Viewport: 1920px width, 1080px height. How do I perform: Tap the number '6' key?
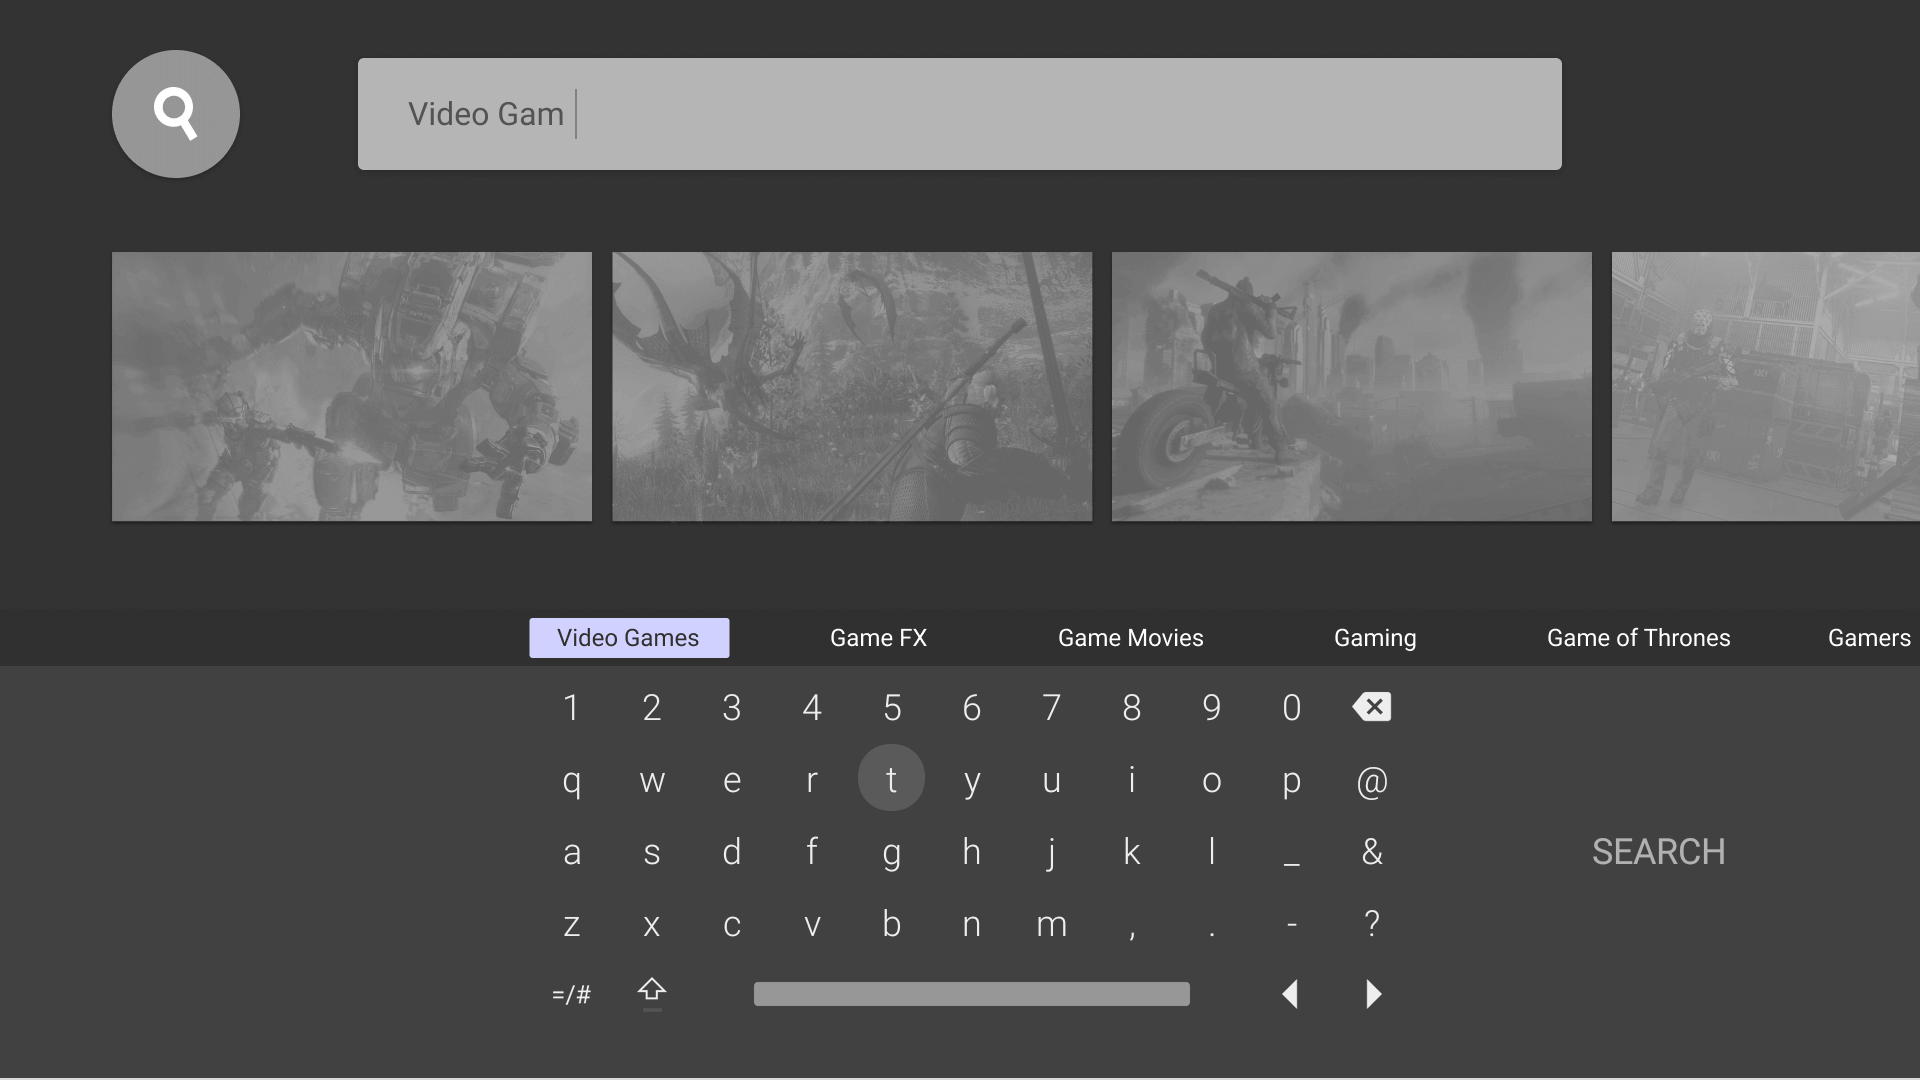pos(972,708)
